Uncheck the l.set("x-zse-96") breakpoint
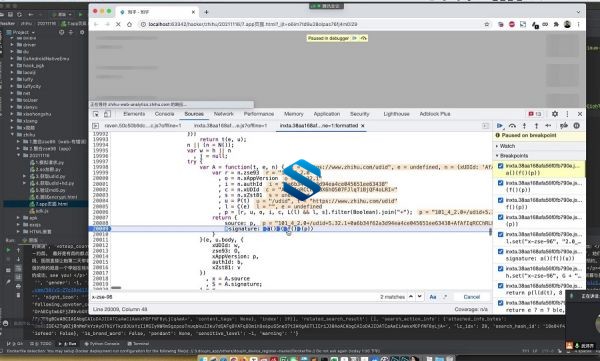This screenshot has width=600, height=361. point(501,234)
